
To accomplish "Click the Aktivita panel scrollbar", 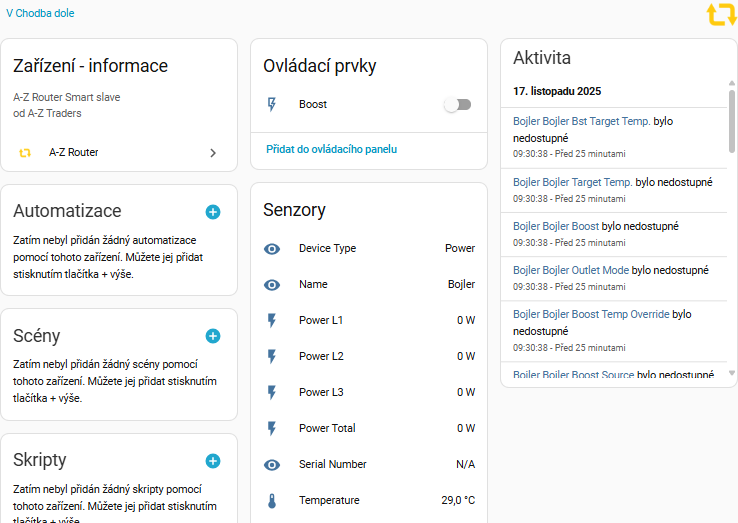I will pos(732,120).
